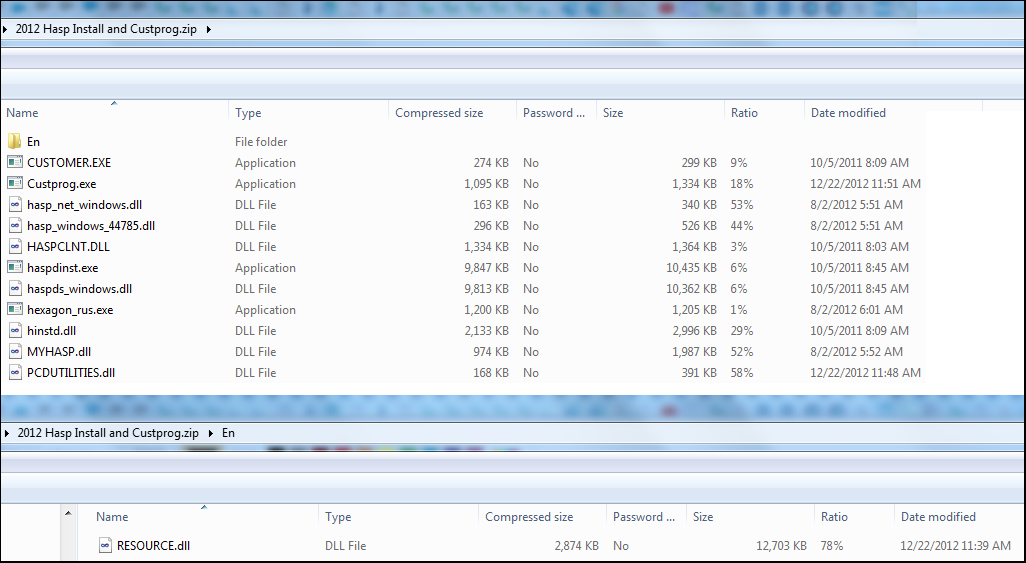Select the haspds_windows.dll file name
This screenshot has width=1026, height=563.
click(79, 288)
